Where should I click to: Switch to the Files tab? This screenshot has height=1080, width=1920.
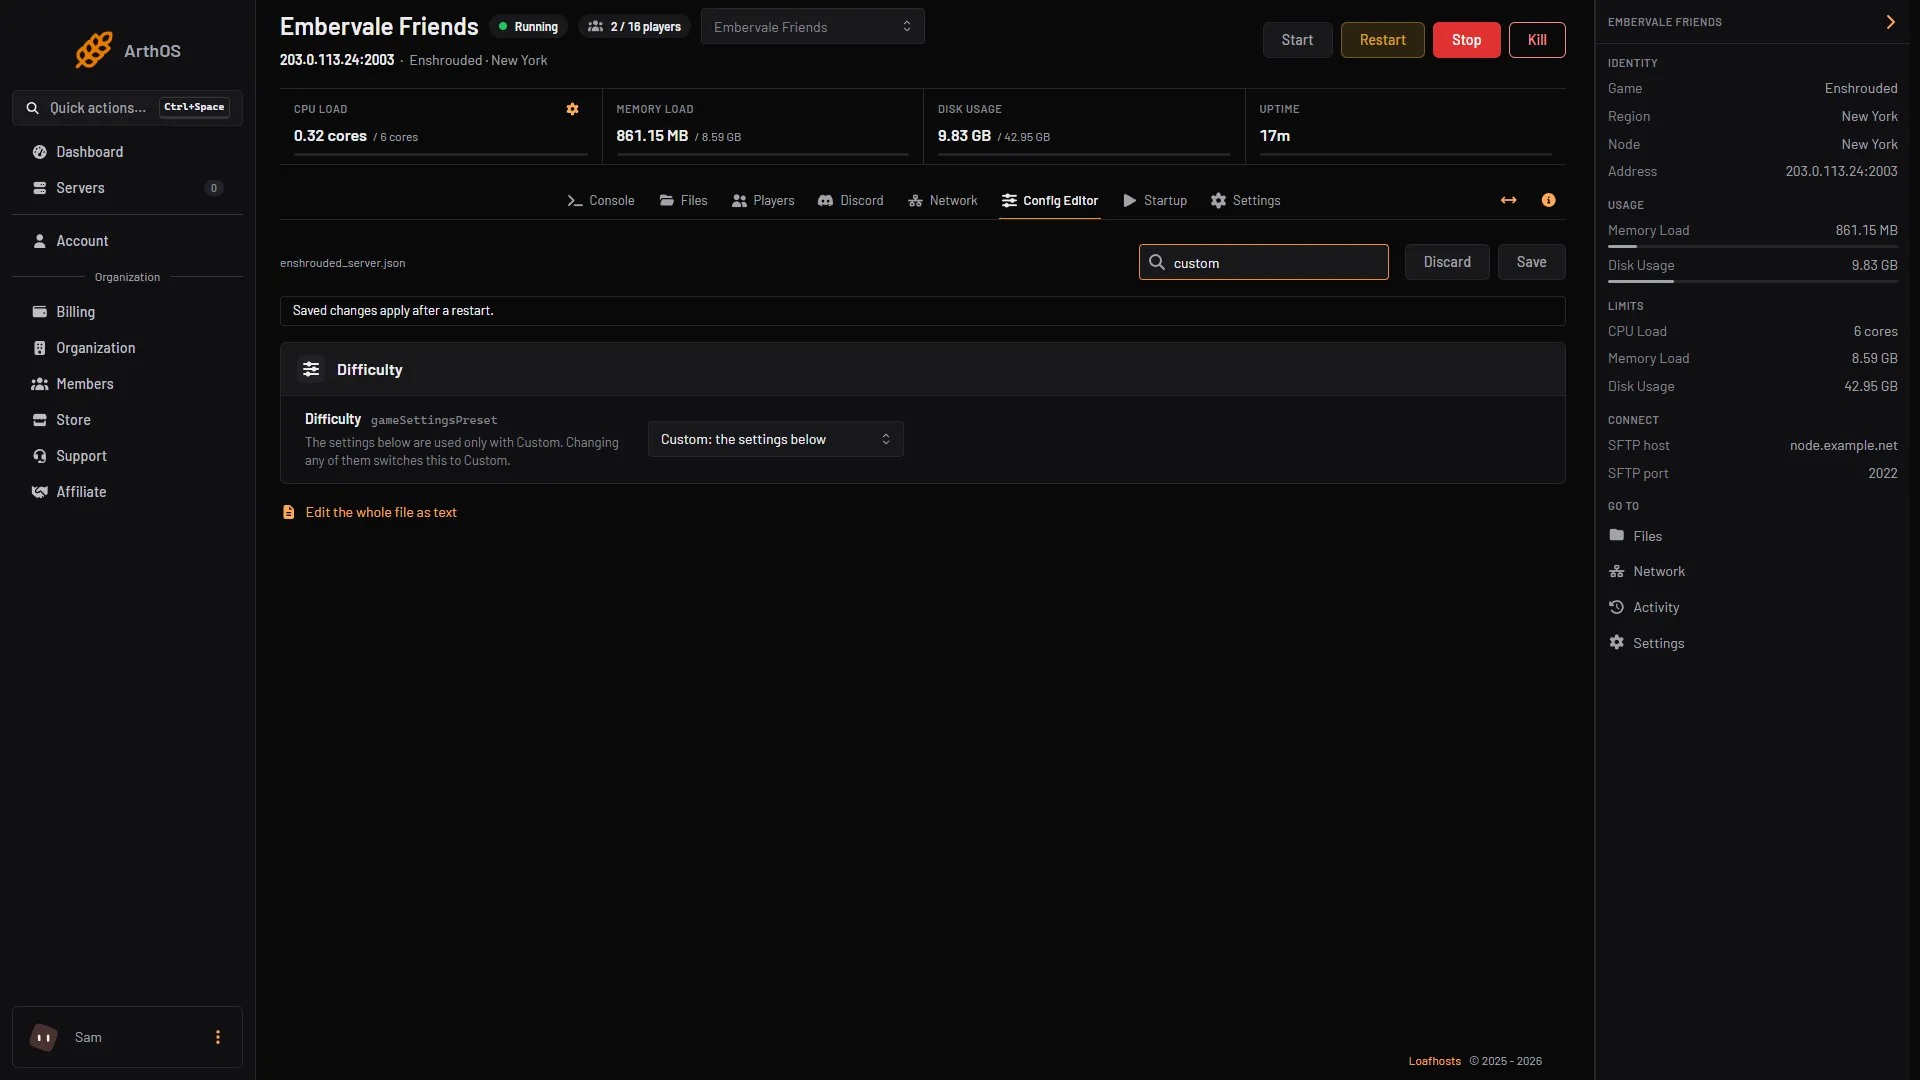pos(683,201)
